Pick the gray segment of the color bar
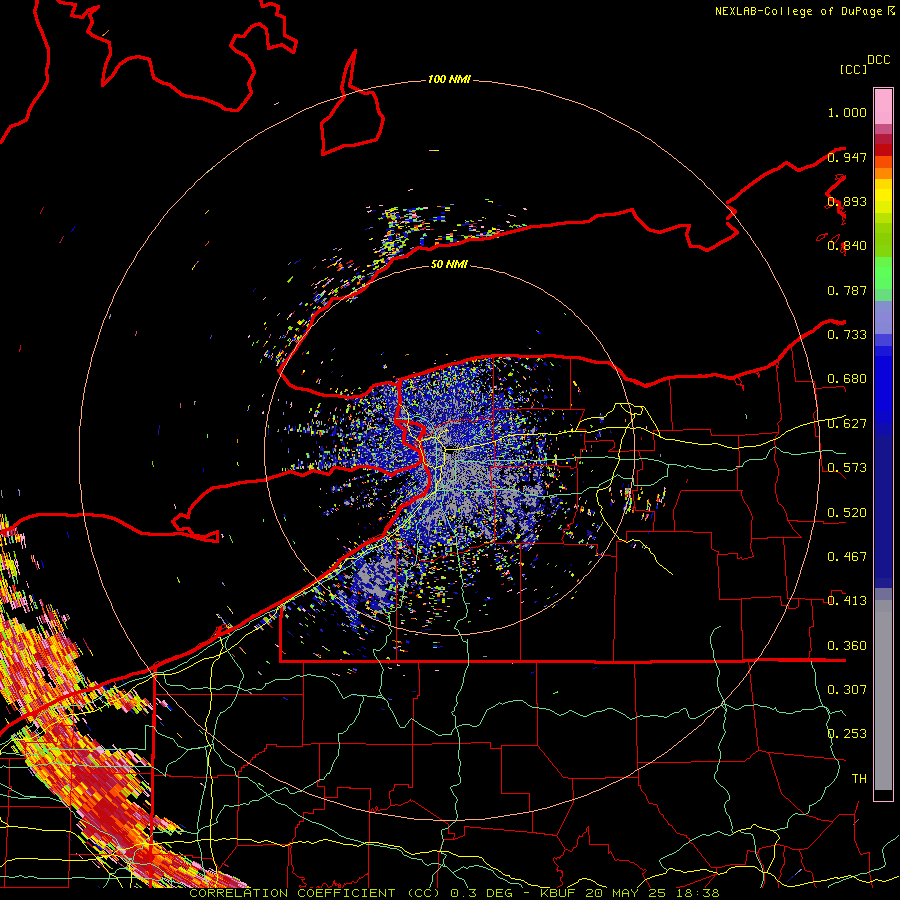The image size is (900, 900). (x=883, y=695)
